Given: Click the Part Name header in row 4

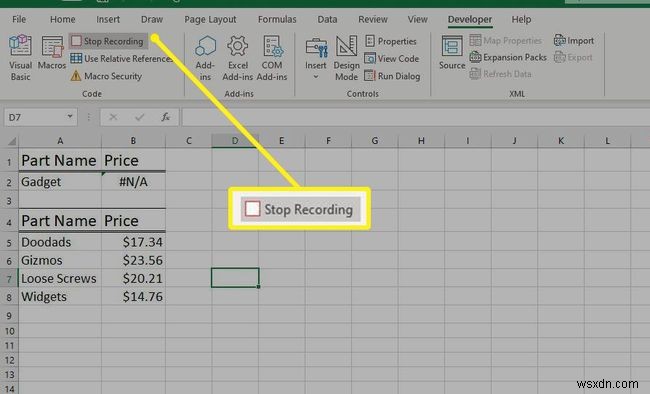Looking at the screenshot, I should pos(60,221).
